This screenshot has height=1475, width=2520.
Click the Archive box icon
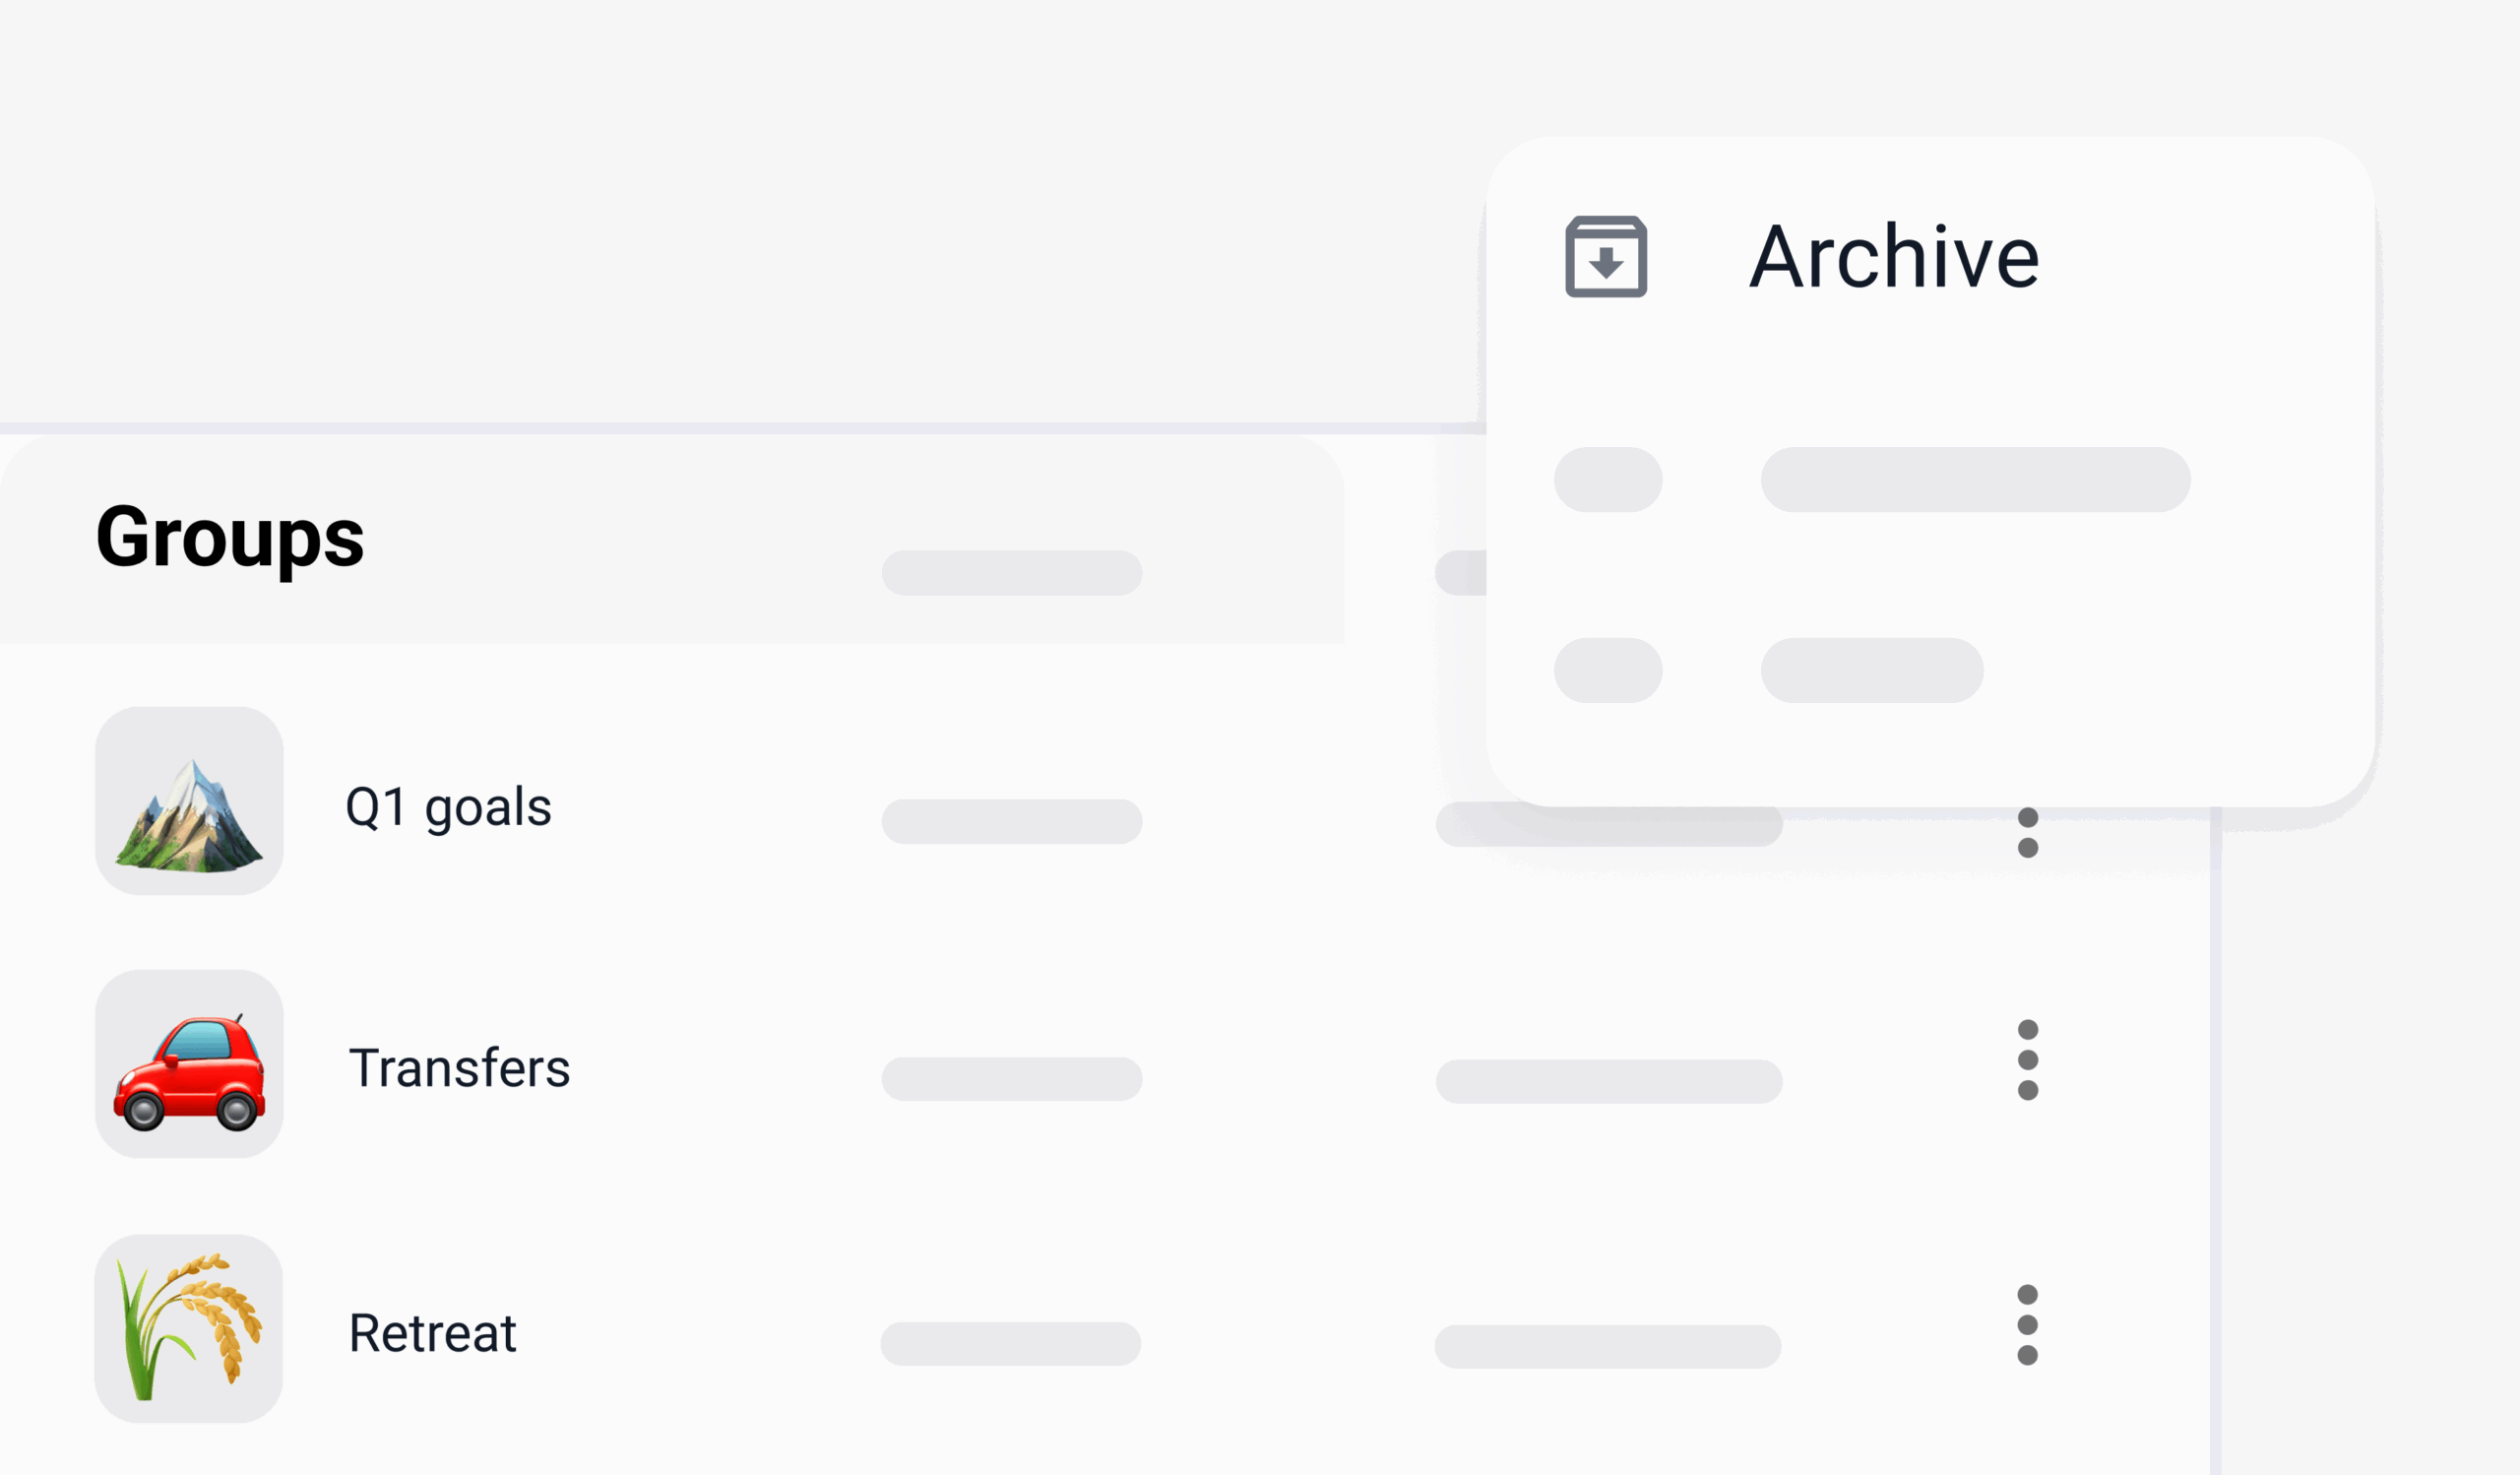pyautogui.click(x=1606, y=257)
